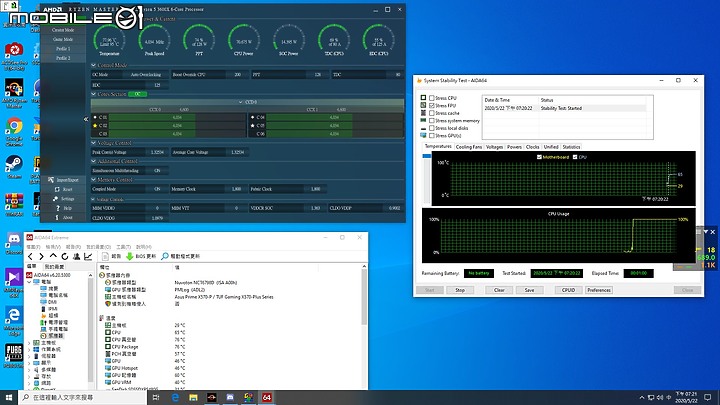Collapse Ryzen Master sidebar with double chevron
Image resolution: width=720 pixels, height=405 pixels.
(x=86, y=119)
